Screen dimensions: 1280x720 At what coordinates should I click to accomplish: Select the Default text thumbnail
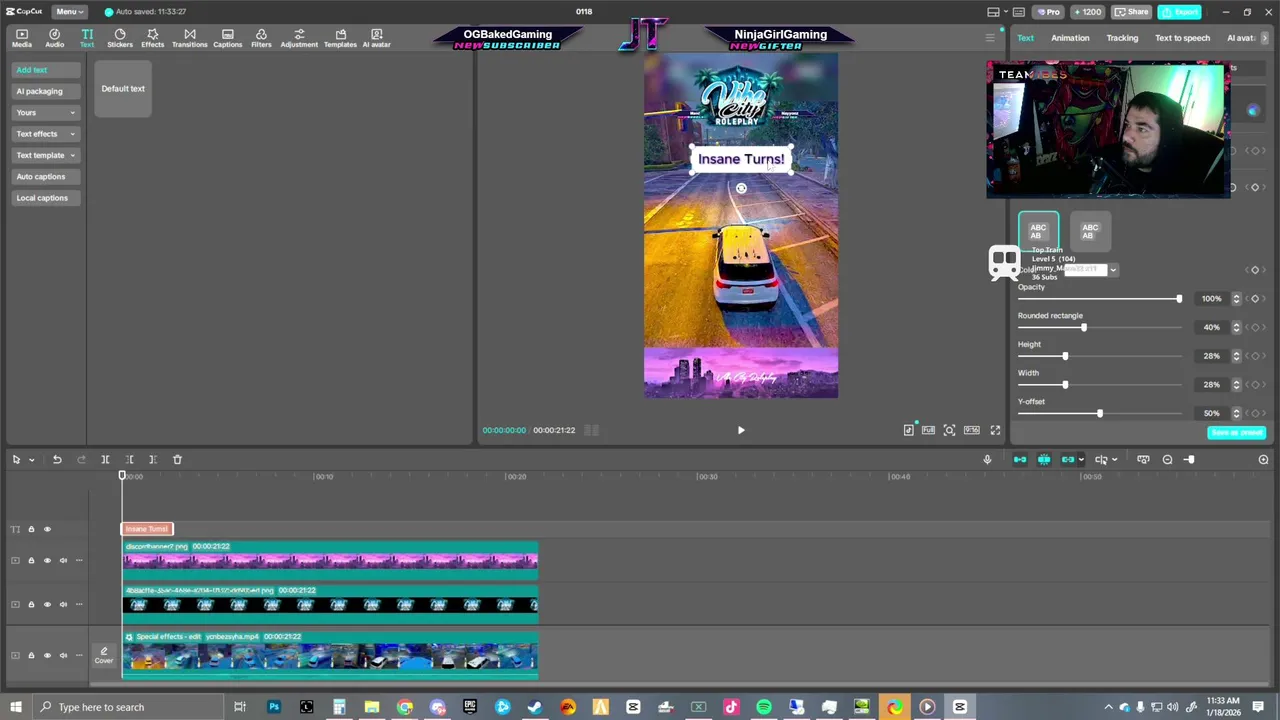[x=123, y=89]
